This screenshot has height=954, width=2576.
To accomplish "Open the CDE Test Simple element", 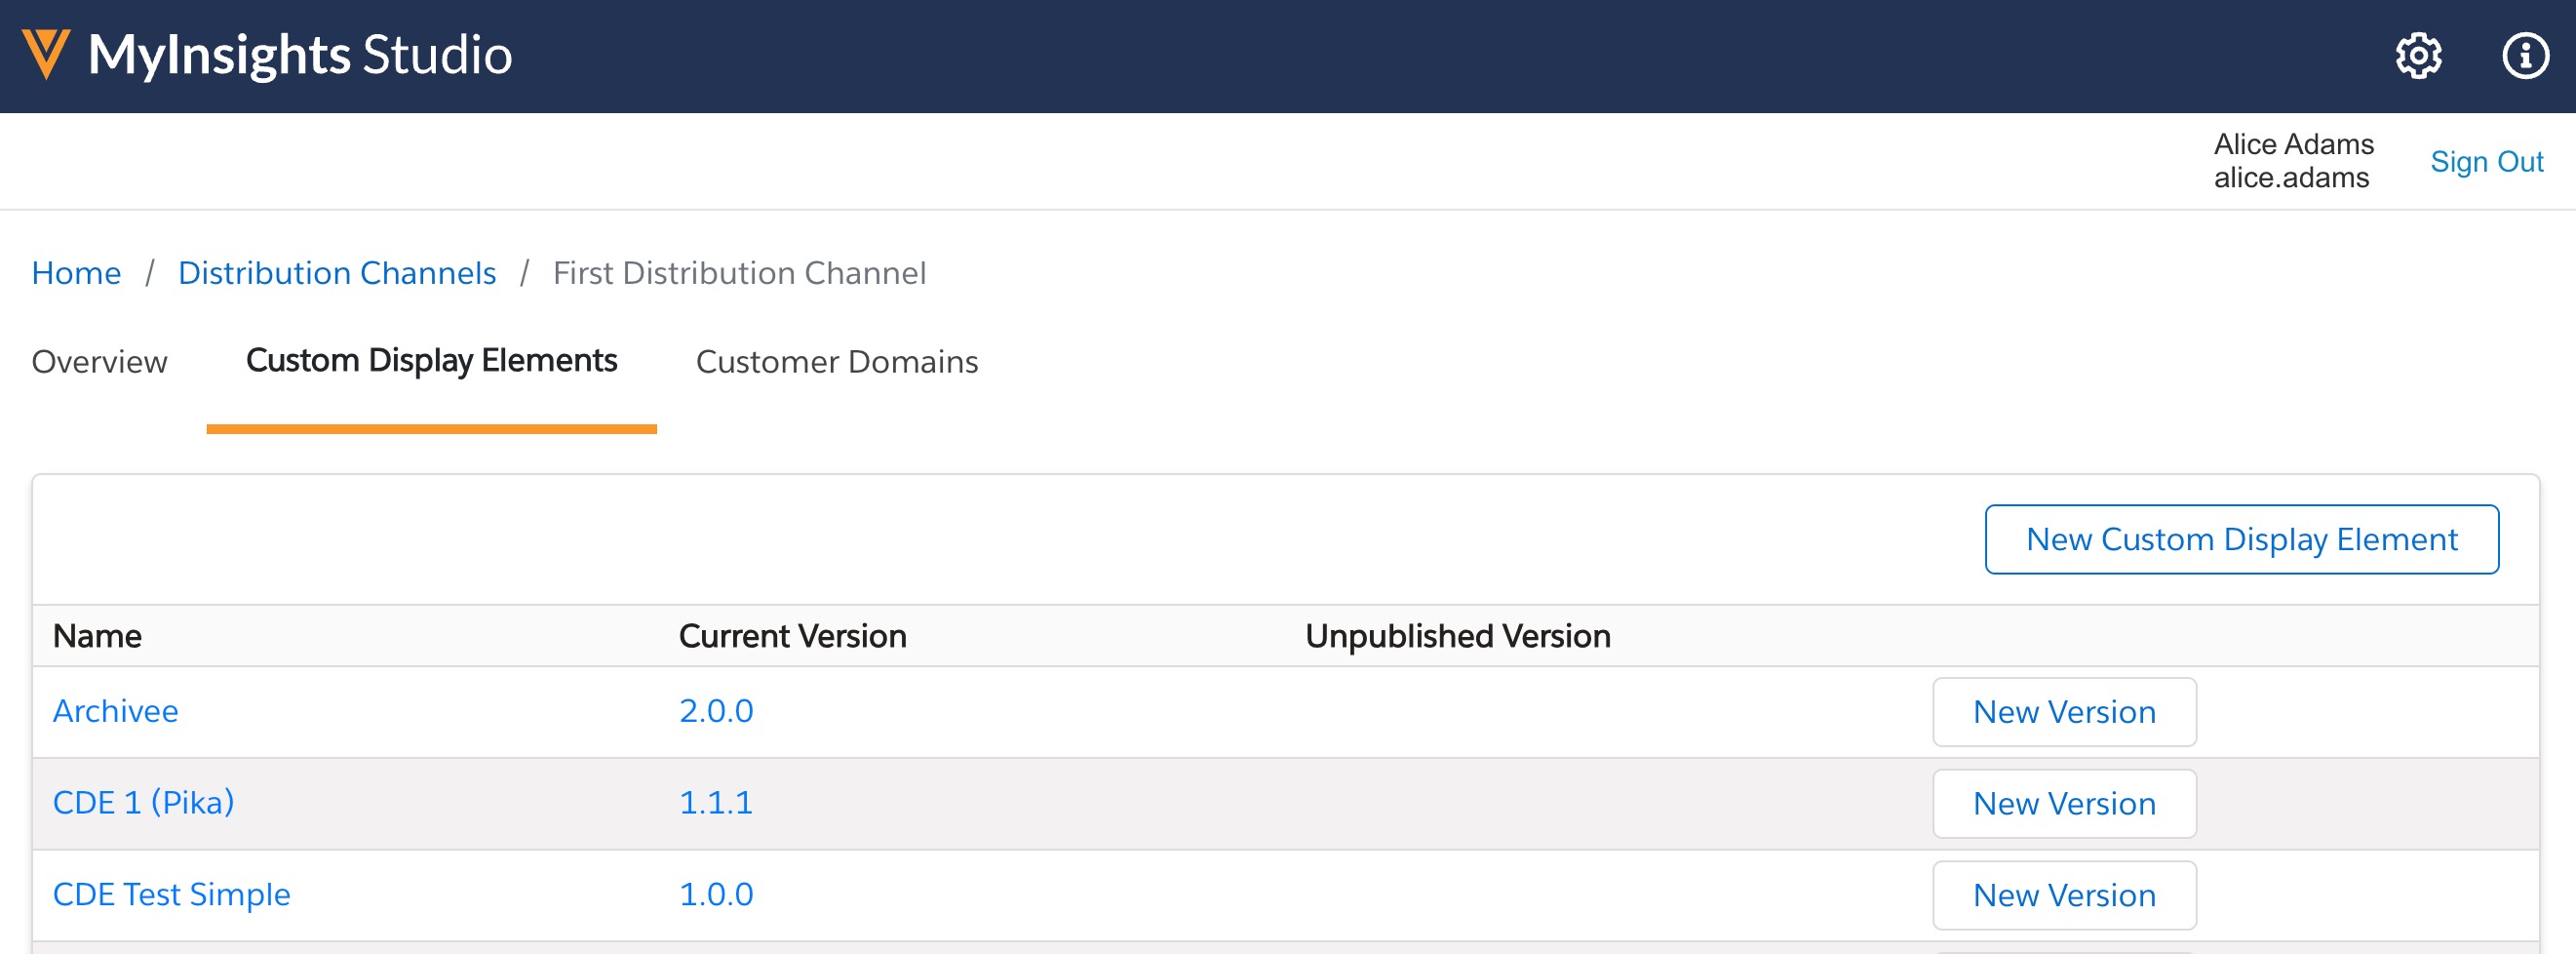I will point(171,894).
